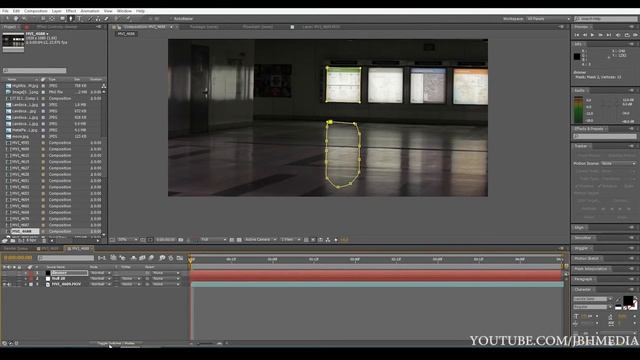Switch to the Project panel tab
640x360 pixels.
pyautogui.click(x=9, y=27)
